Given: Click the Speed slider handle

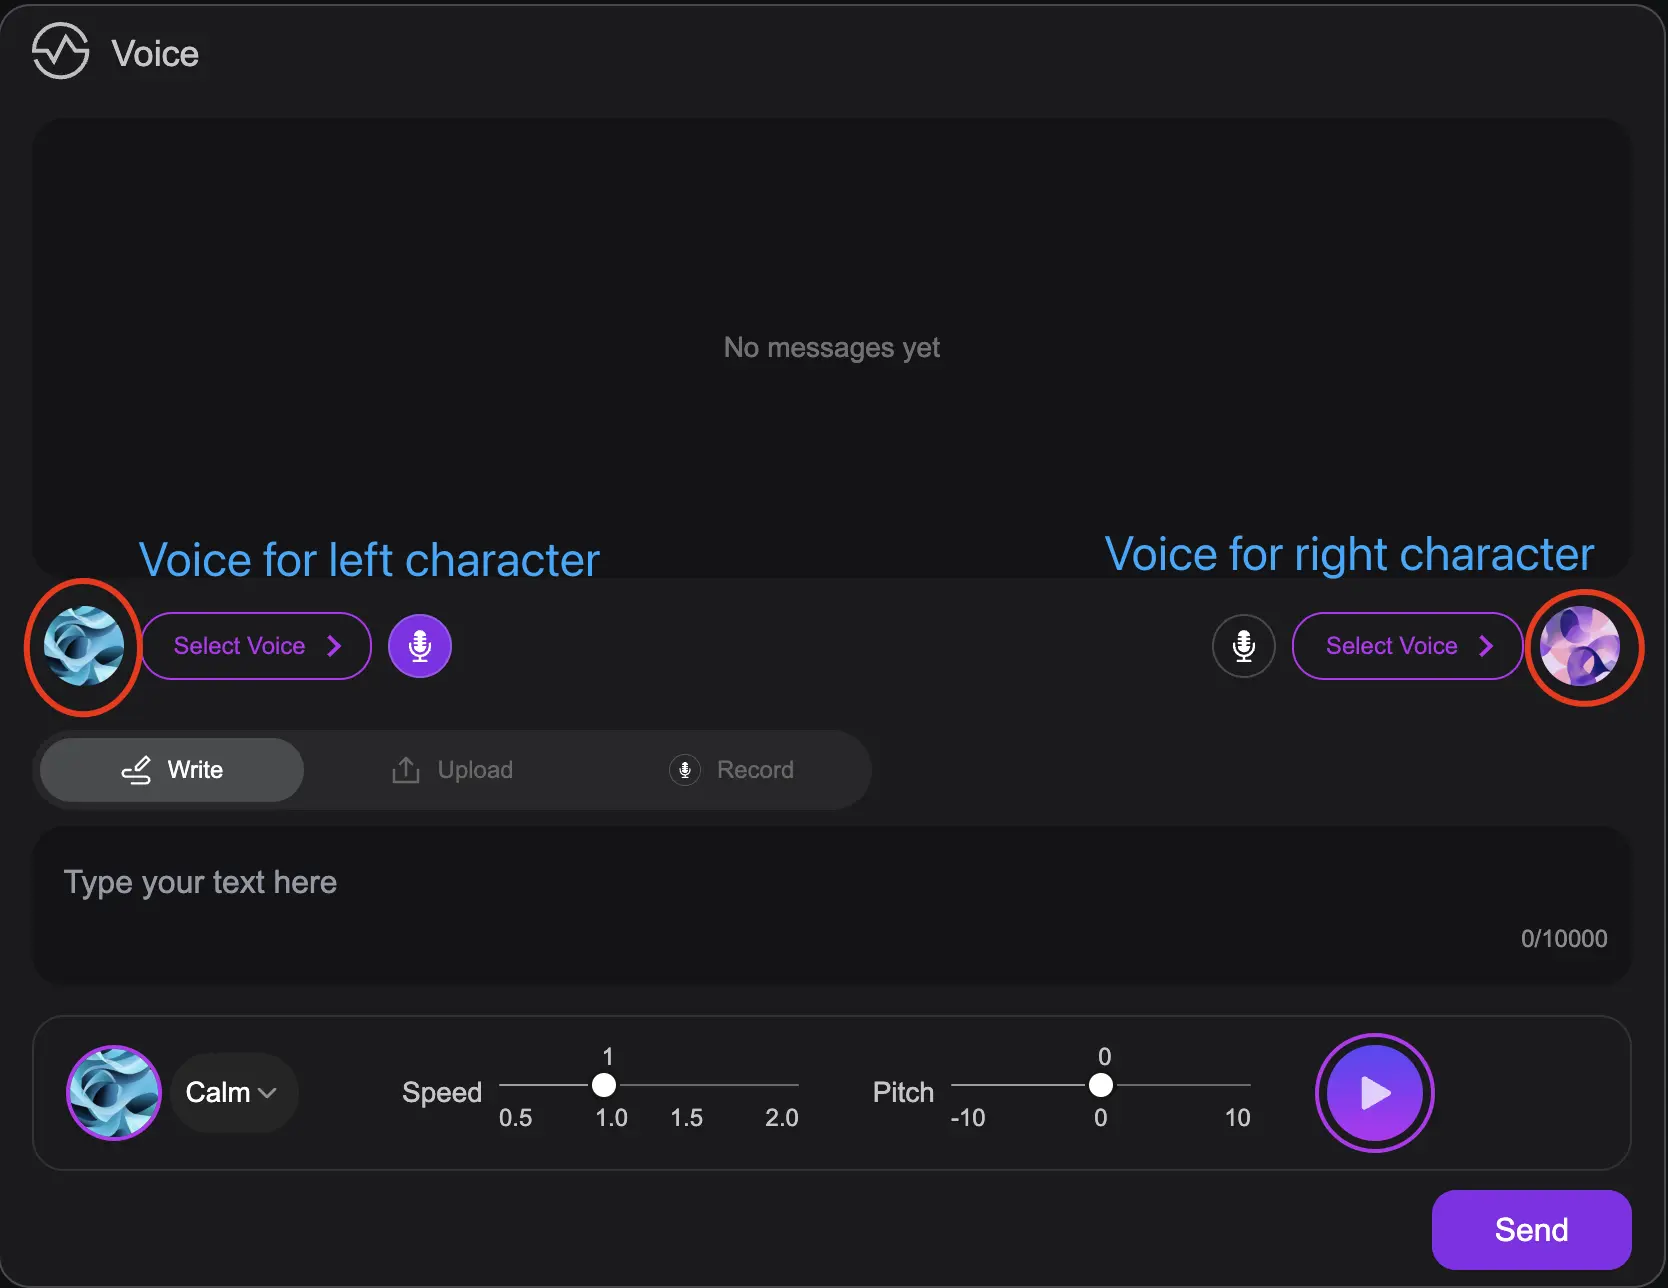Looking at the screenshot, I should 604,1085.
